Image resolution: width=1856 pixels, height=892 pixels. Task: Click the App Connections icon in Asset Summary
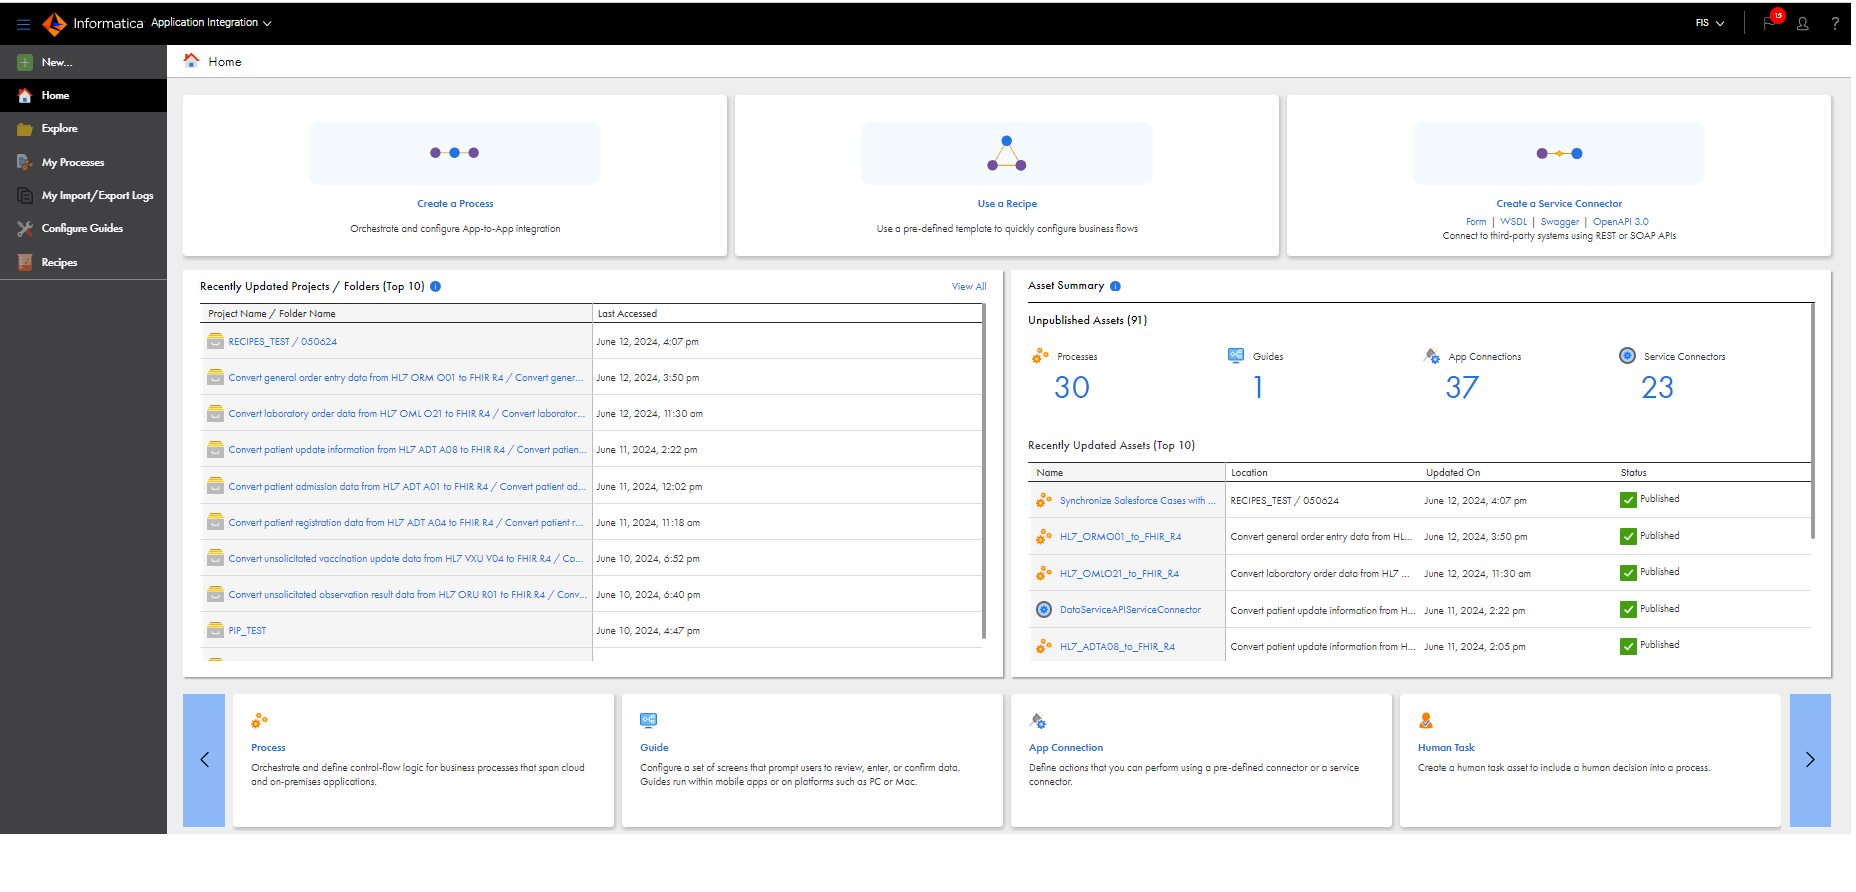[1432, 356]
